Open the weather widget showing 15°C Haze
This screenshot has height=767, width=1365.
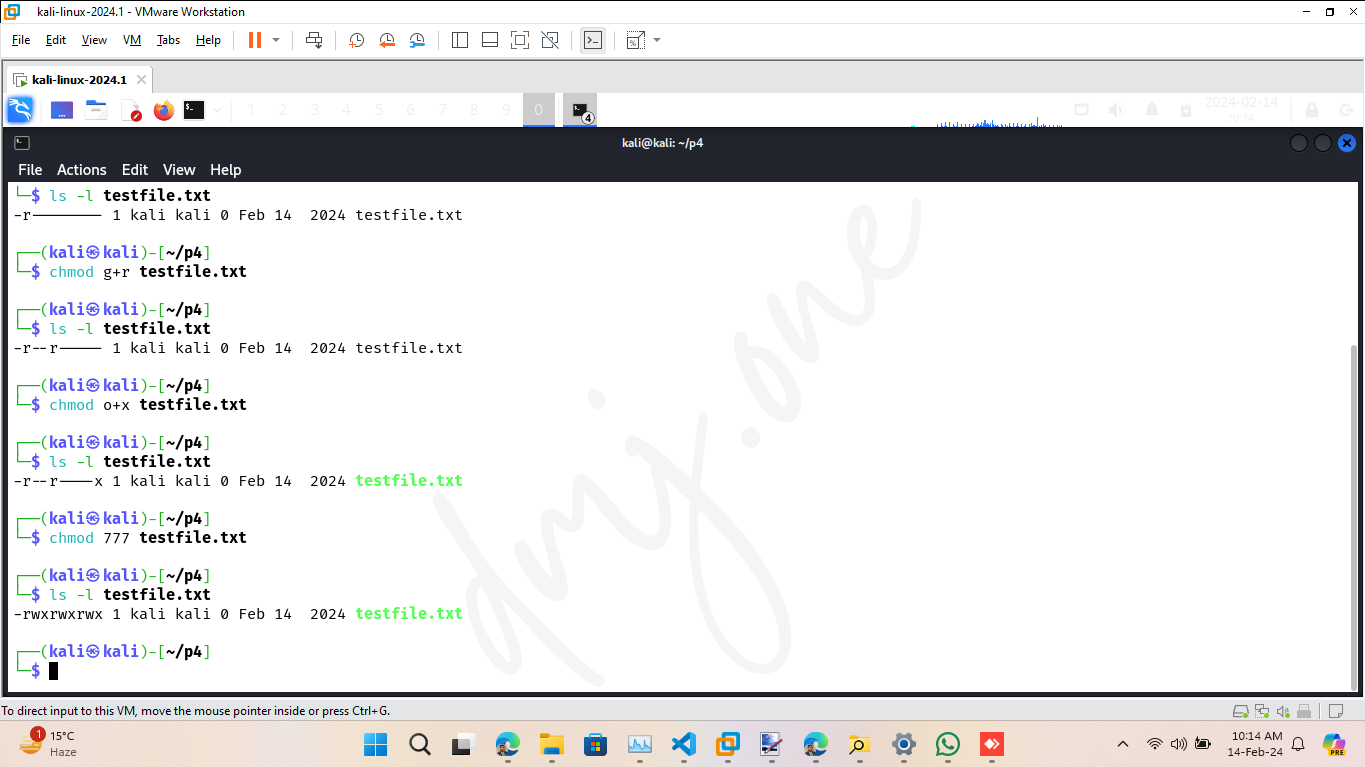coord(48,744)
